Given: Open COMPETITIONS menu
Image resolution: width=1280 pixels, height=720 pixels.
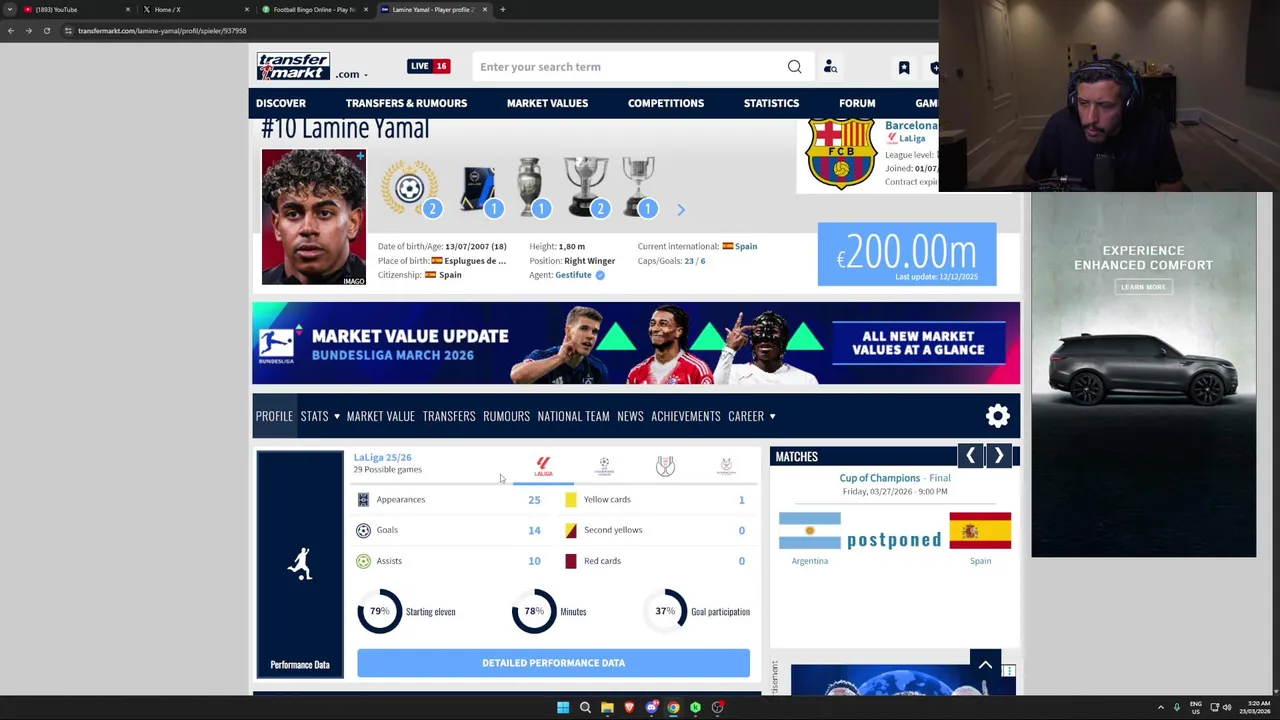Looking at the screenshot, I should coord(666,103).
